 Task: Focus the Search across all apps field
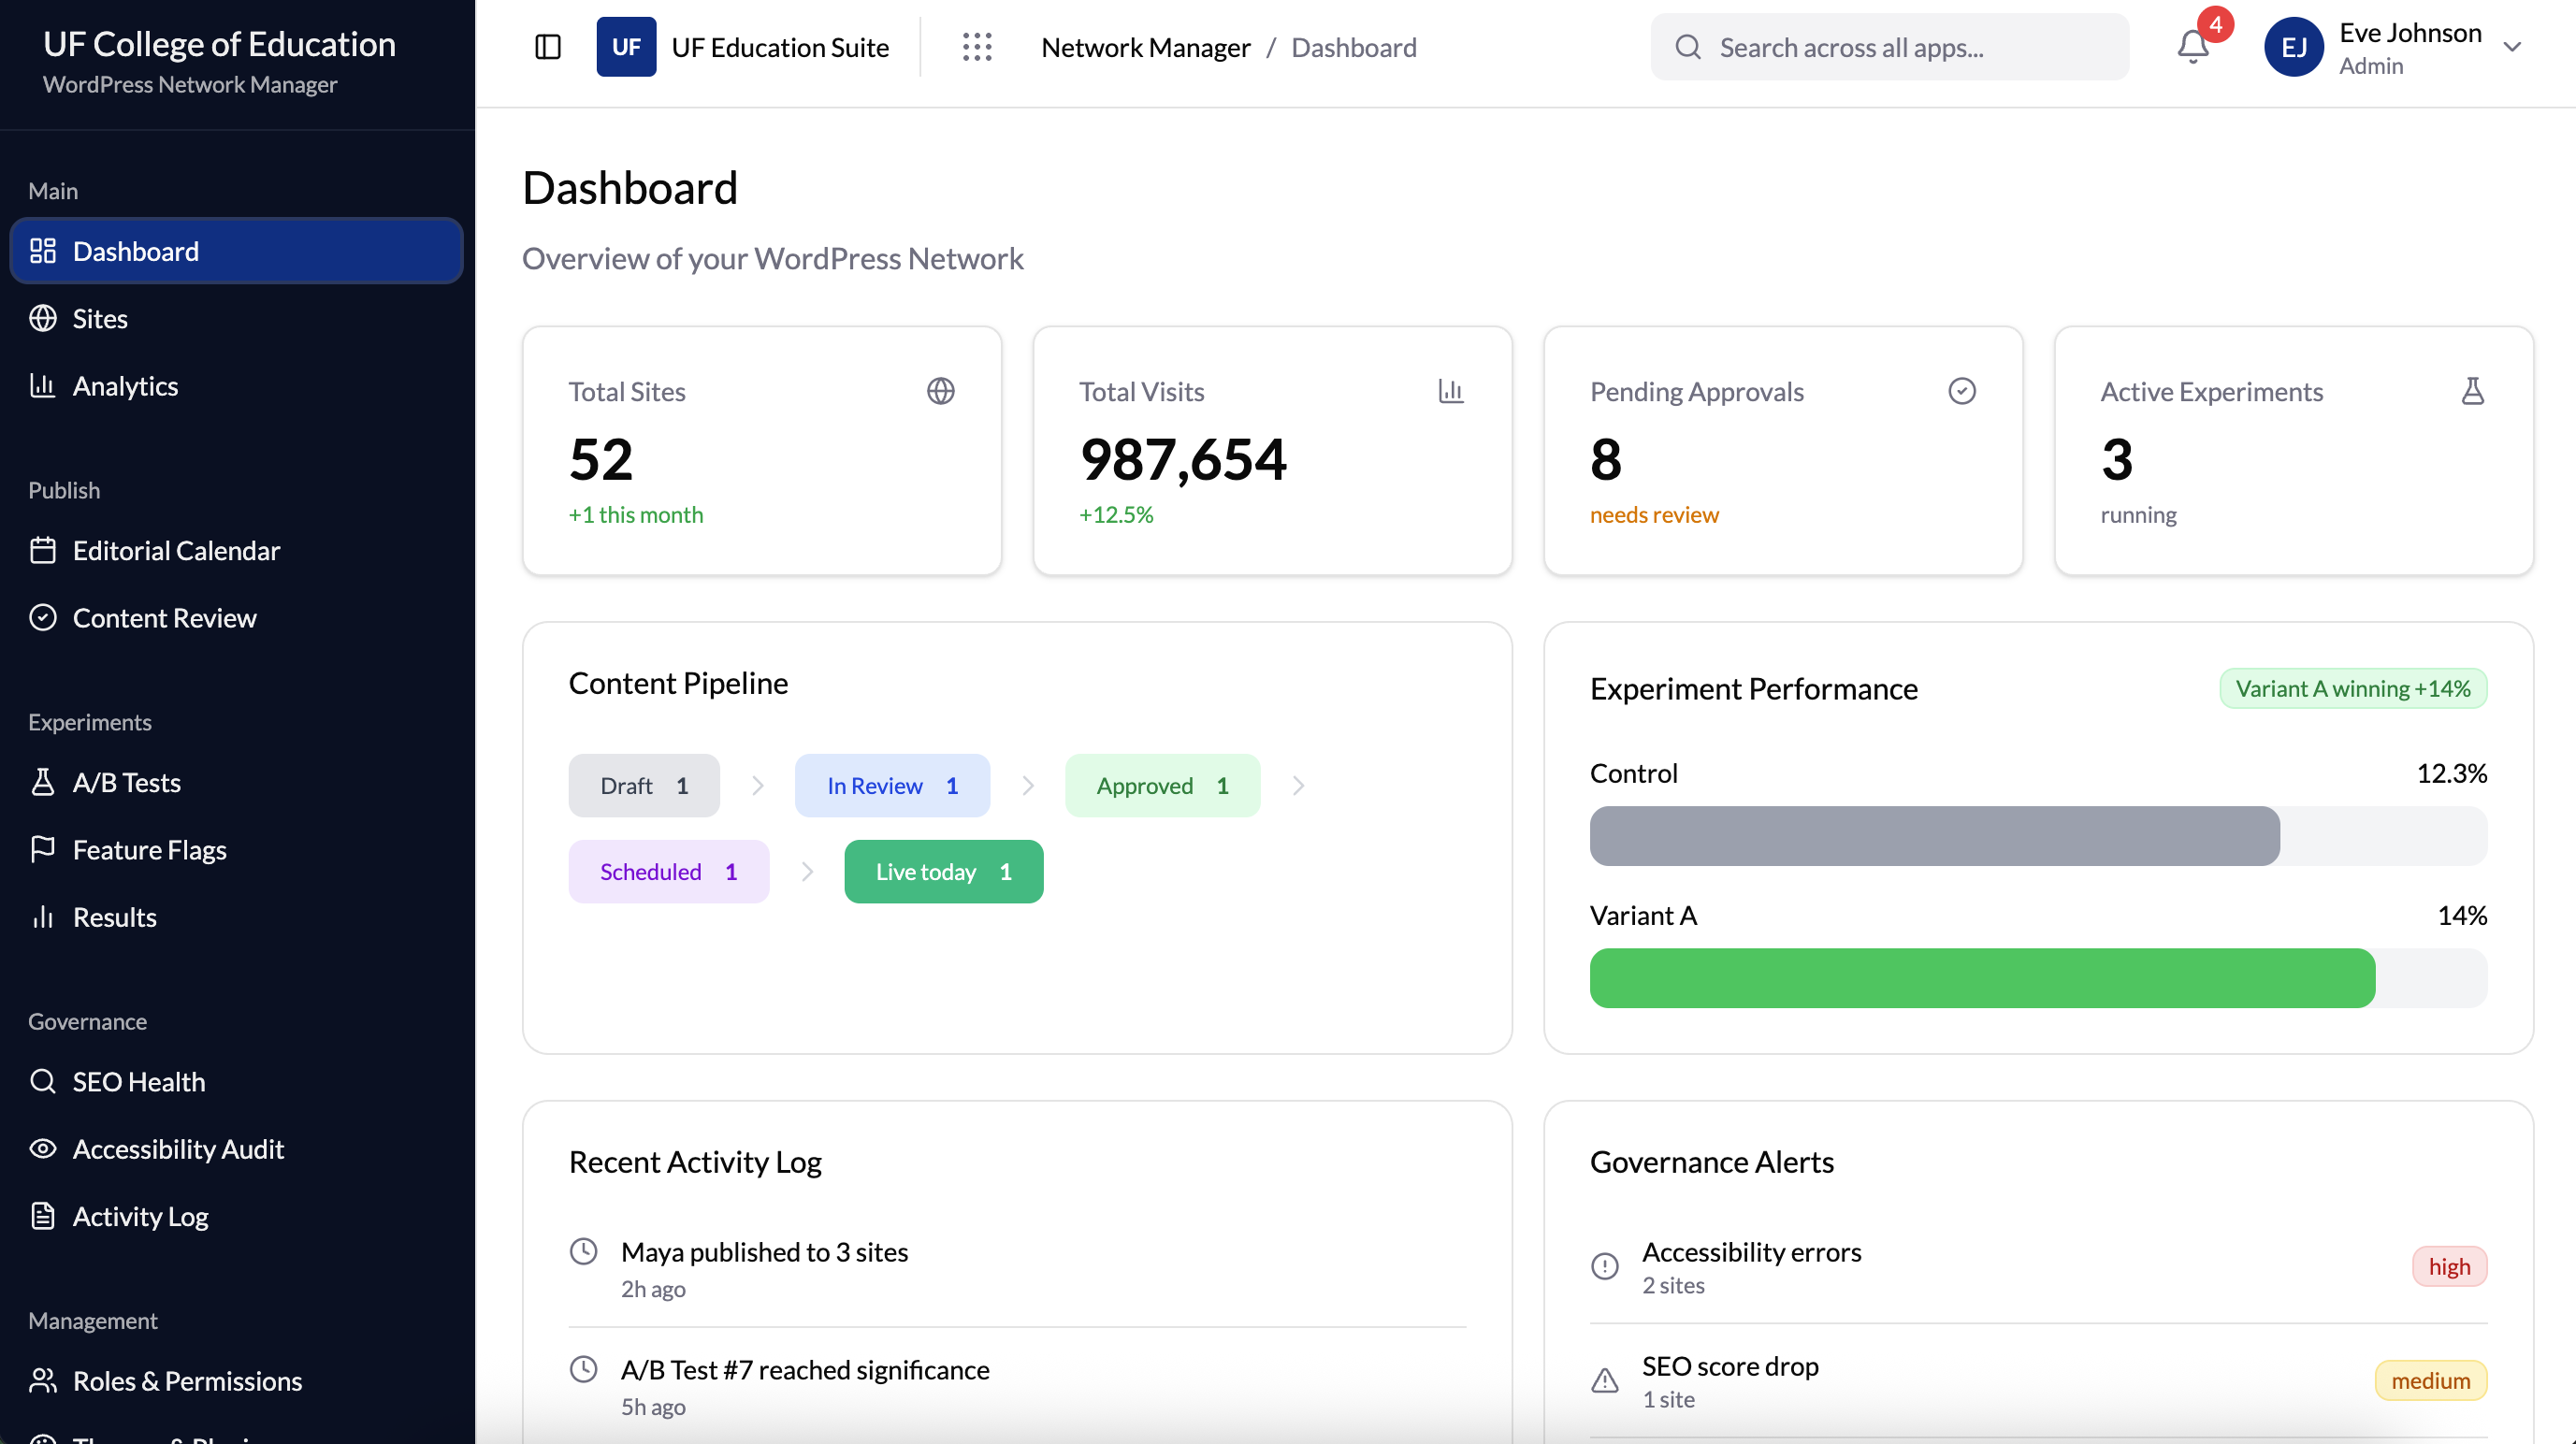coord(1889,47)
